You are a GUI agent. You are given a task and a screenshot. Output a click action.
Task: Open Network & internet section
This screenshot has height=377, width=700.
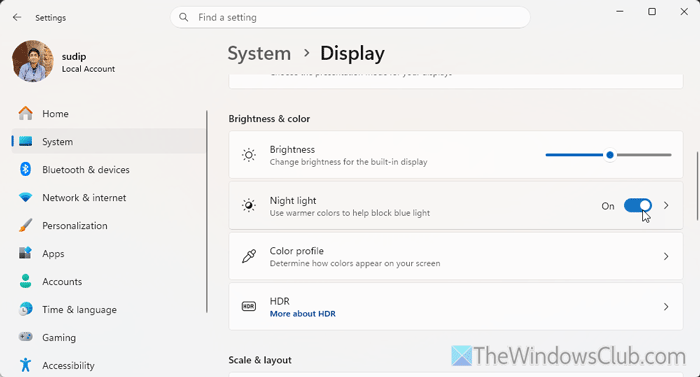tap(108, 197)
